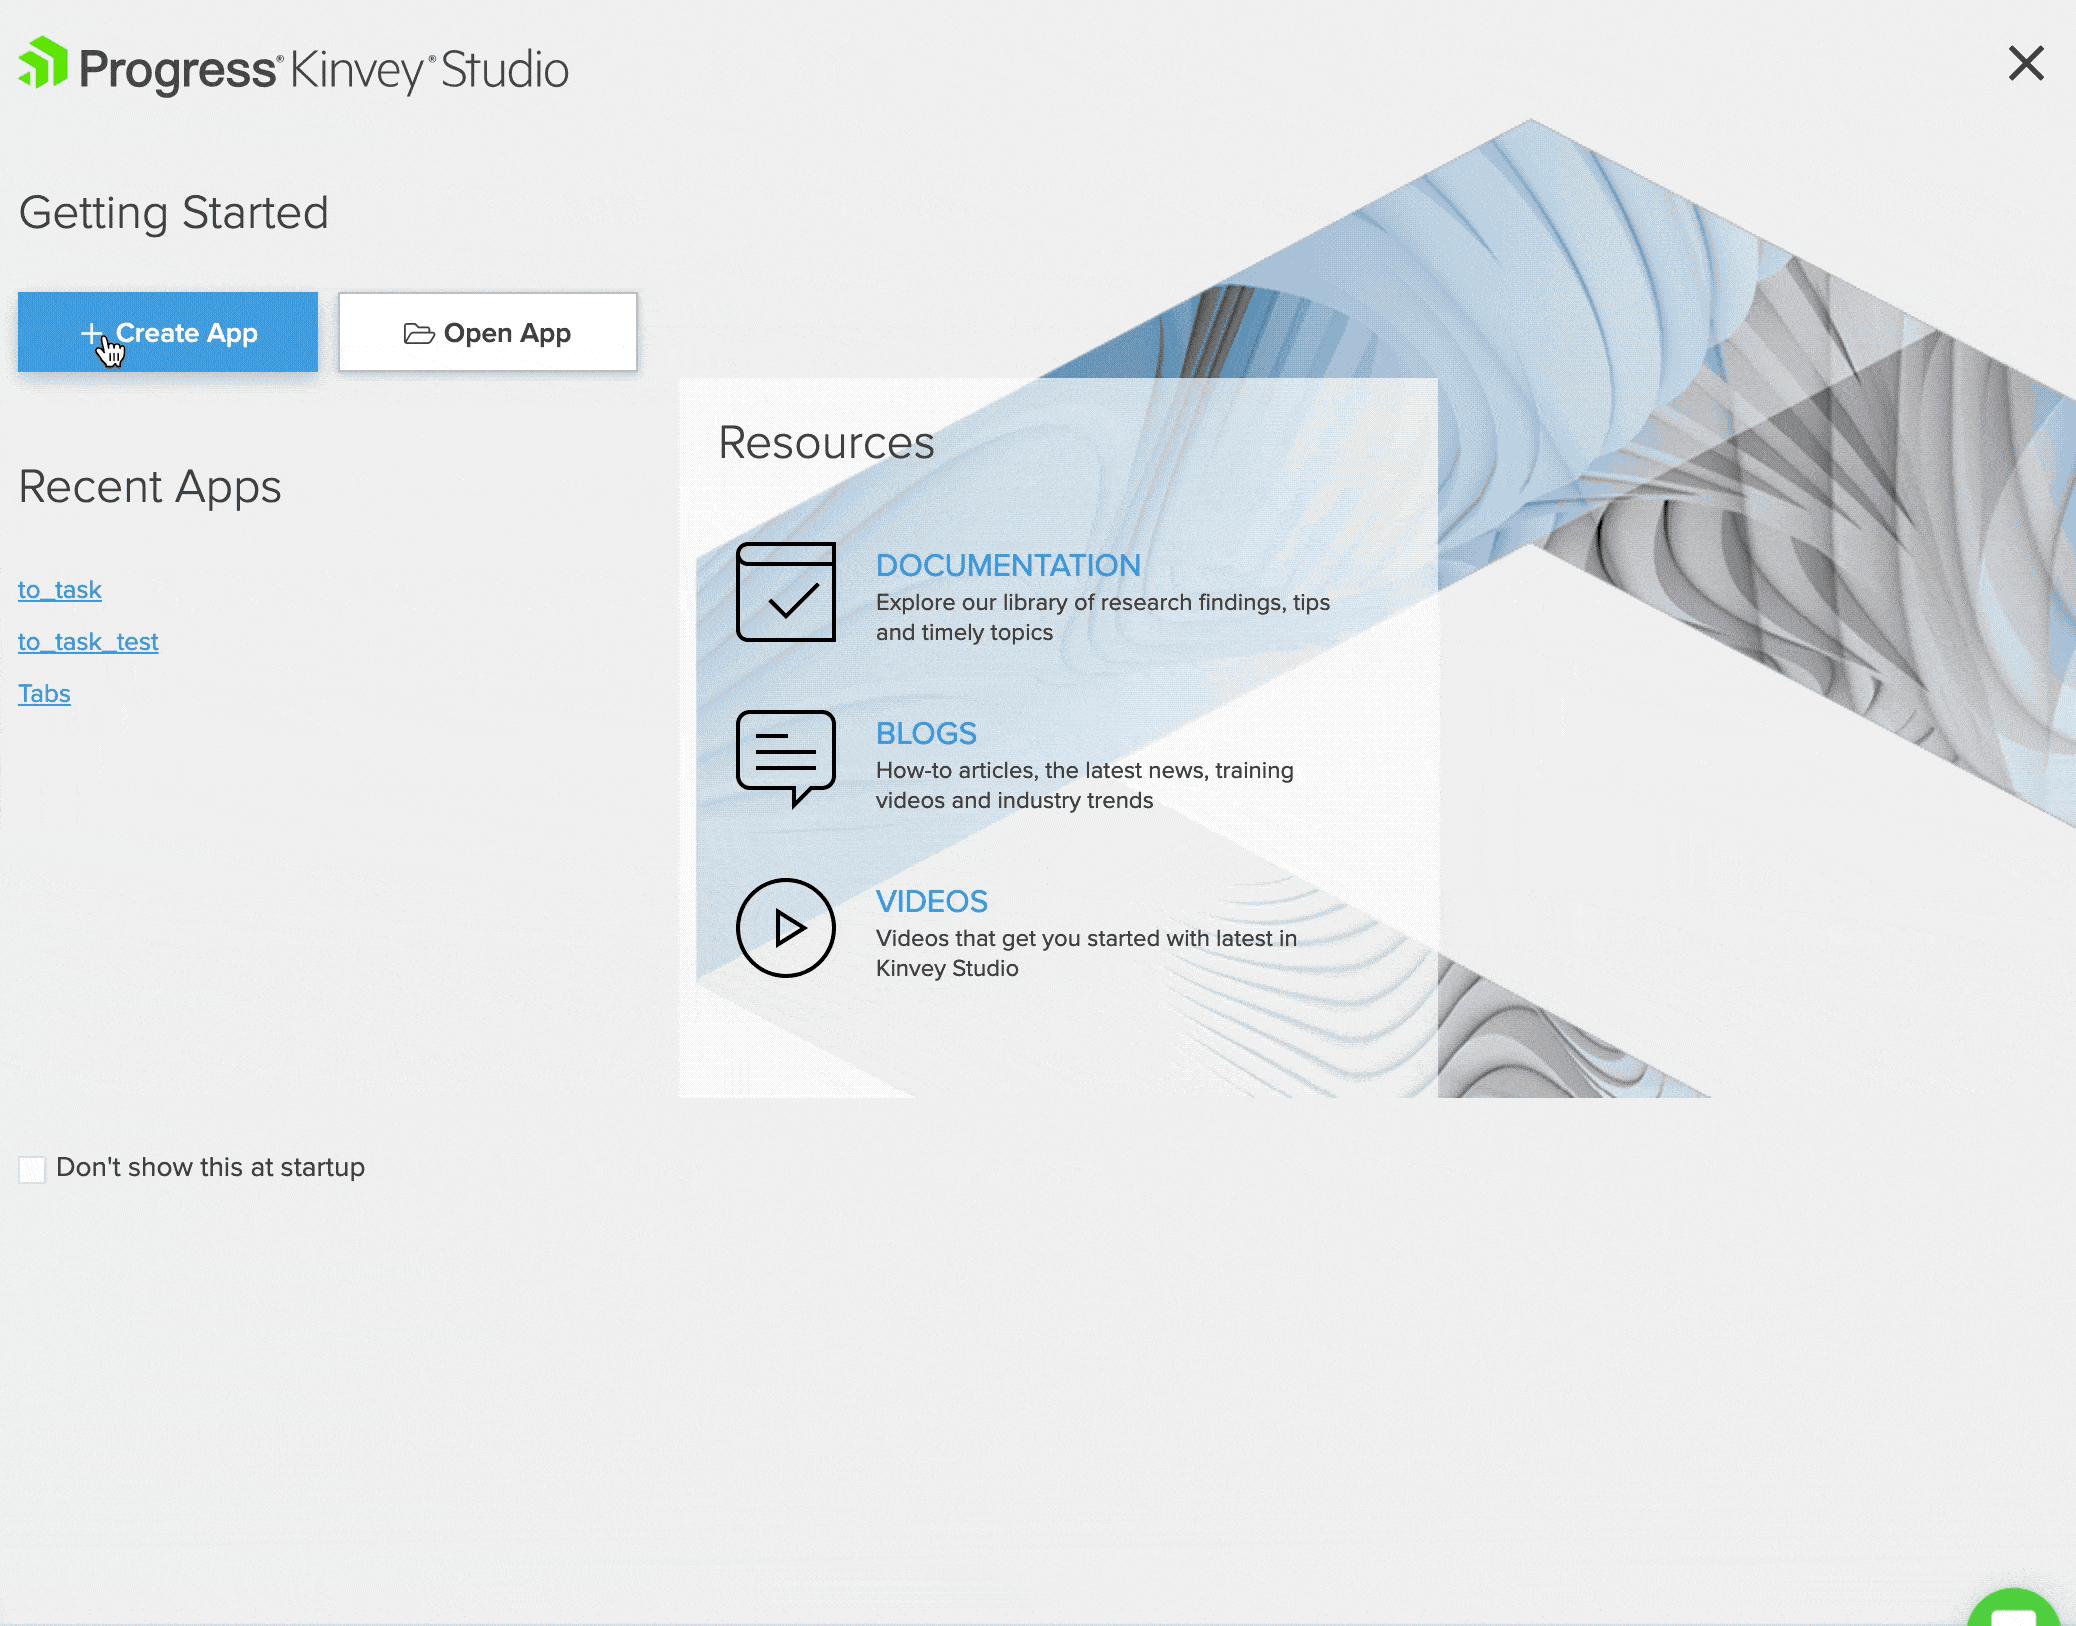This screenshot has width=2076, height=1626.
Task: Follow the DOCUMENTATION resource link
Action: pyautogui.click(x=1007, y=565)
